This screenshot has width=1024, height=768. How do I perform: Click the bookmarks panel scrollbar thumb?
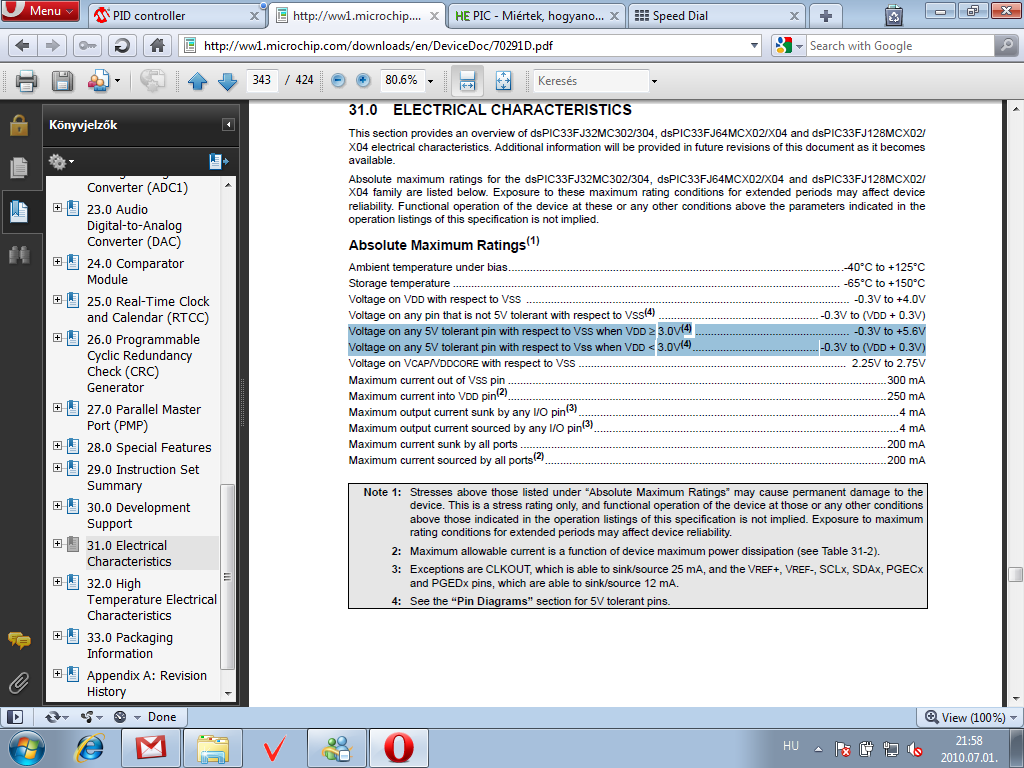(x=227, y=577)
